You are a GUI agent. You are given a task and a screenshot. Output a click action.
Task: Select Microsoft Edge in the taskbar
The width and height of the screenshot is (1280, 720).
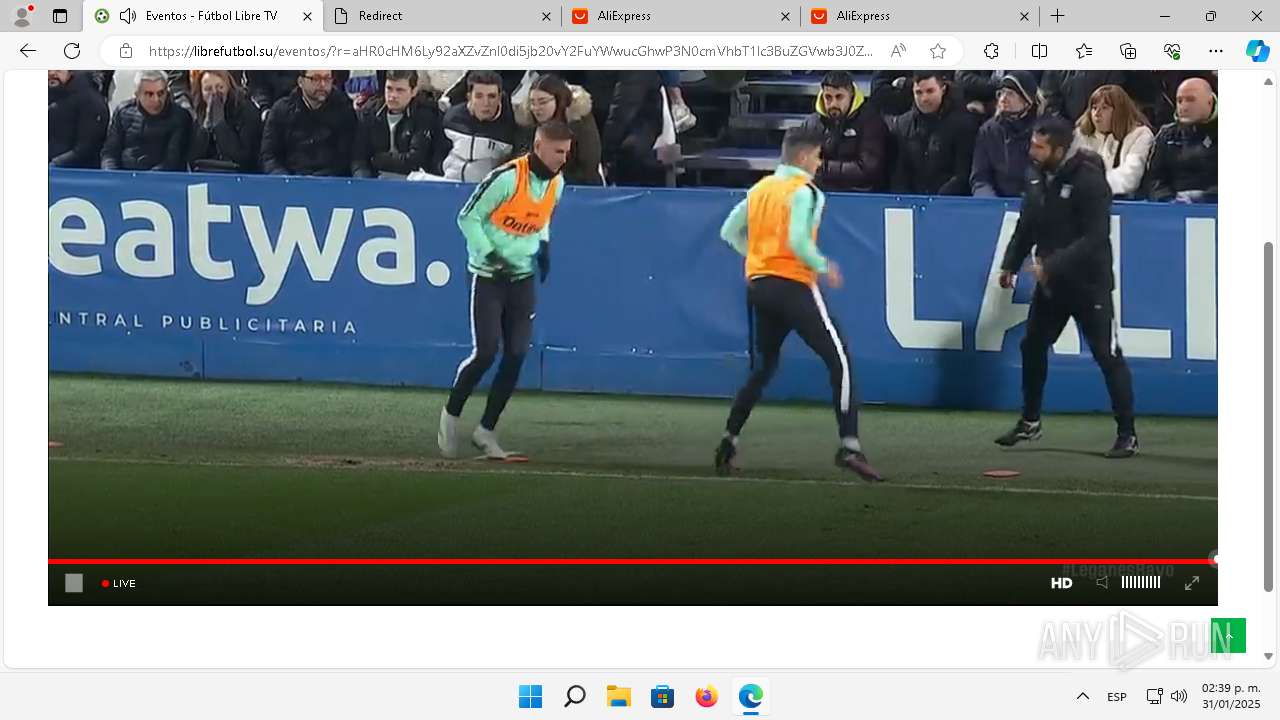(x=750, y=696)
